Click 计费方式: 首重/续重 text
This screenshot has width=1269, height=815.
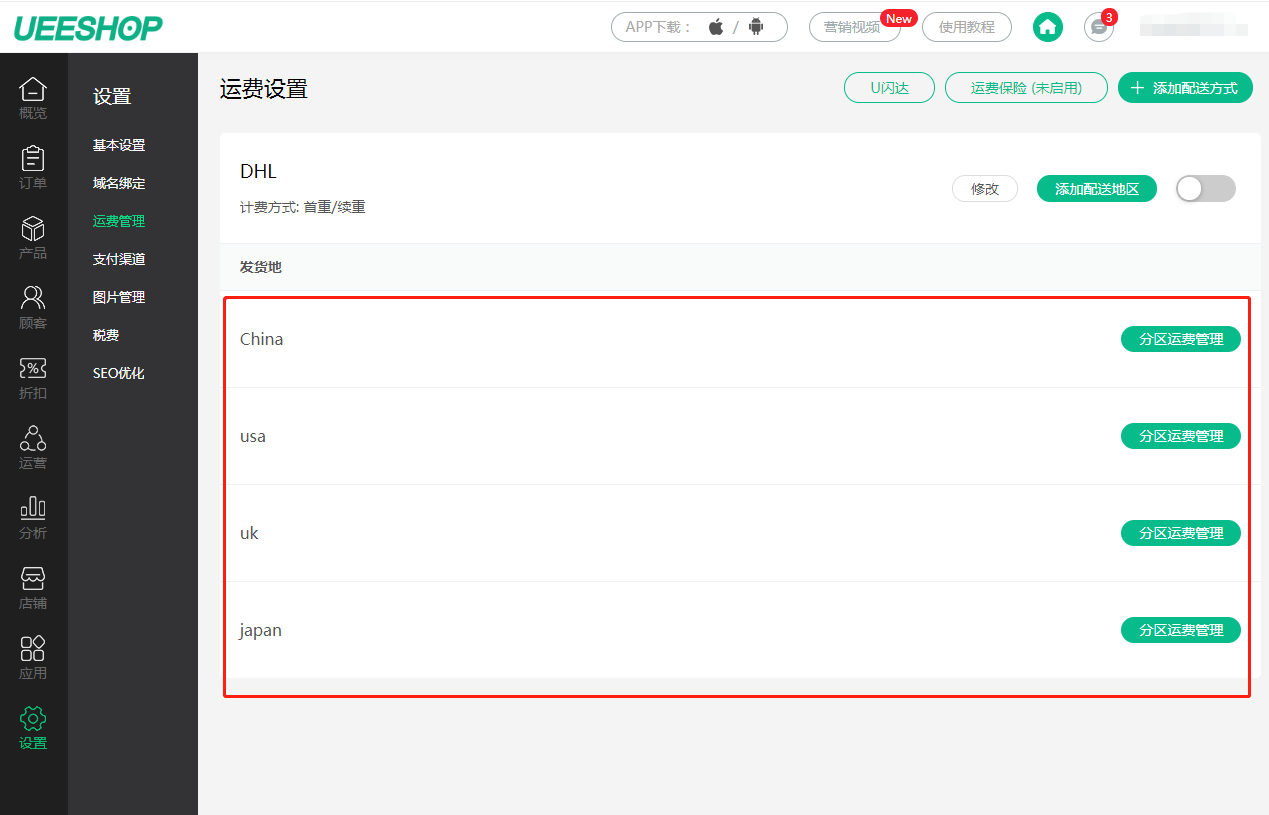[x=303, y=207]
